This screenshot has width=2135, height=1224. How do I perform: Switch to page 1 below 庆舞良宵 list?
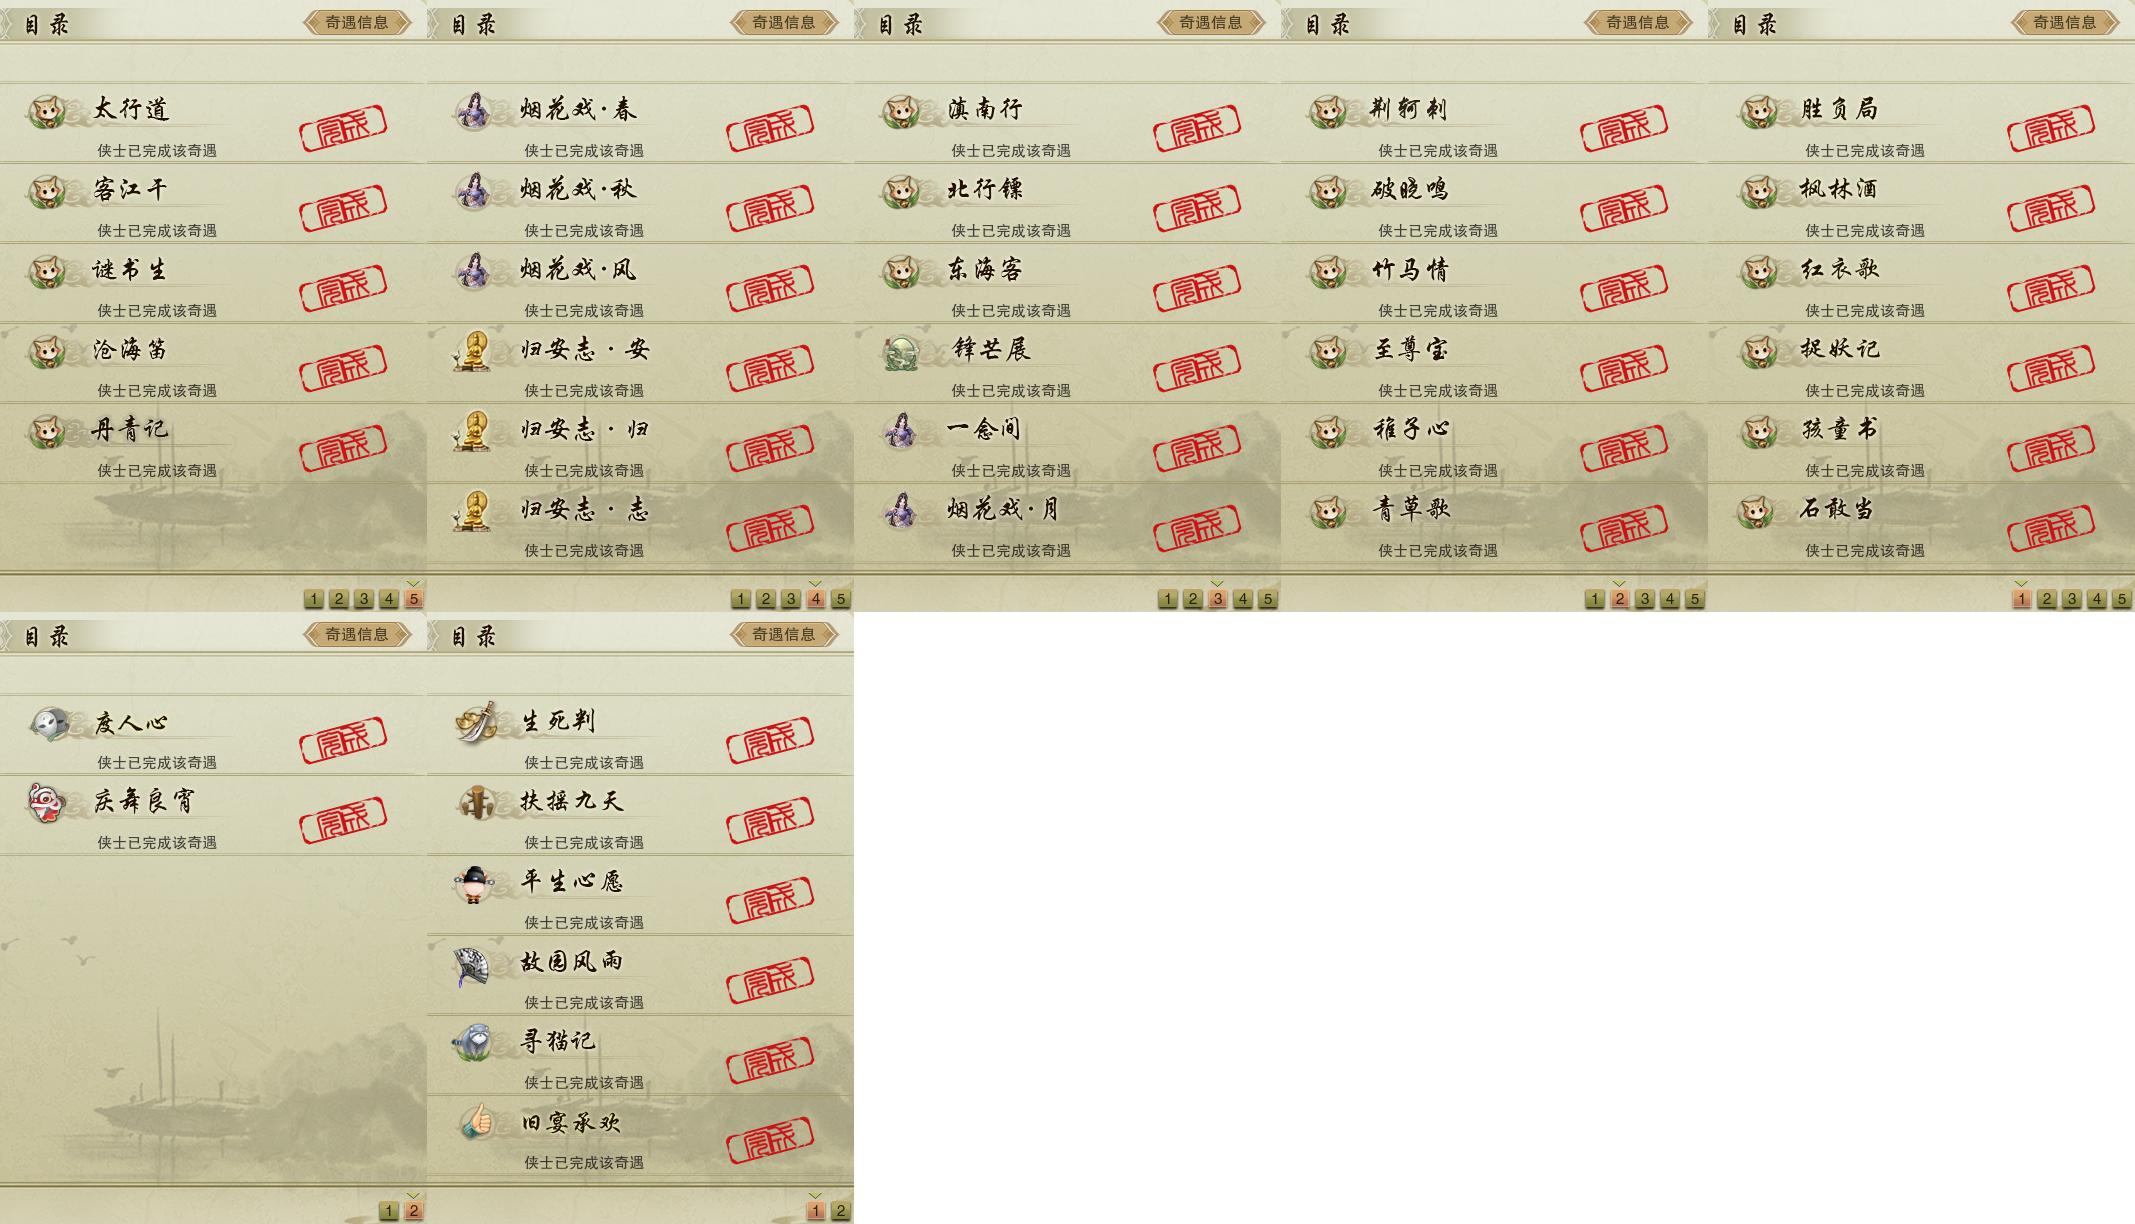389,1211
